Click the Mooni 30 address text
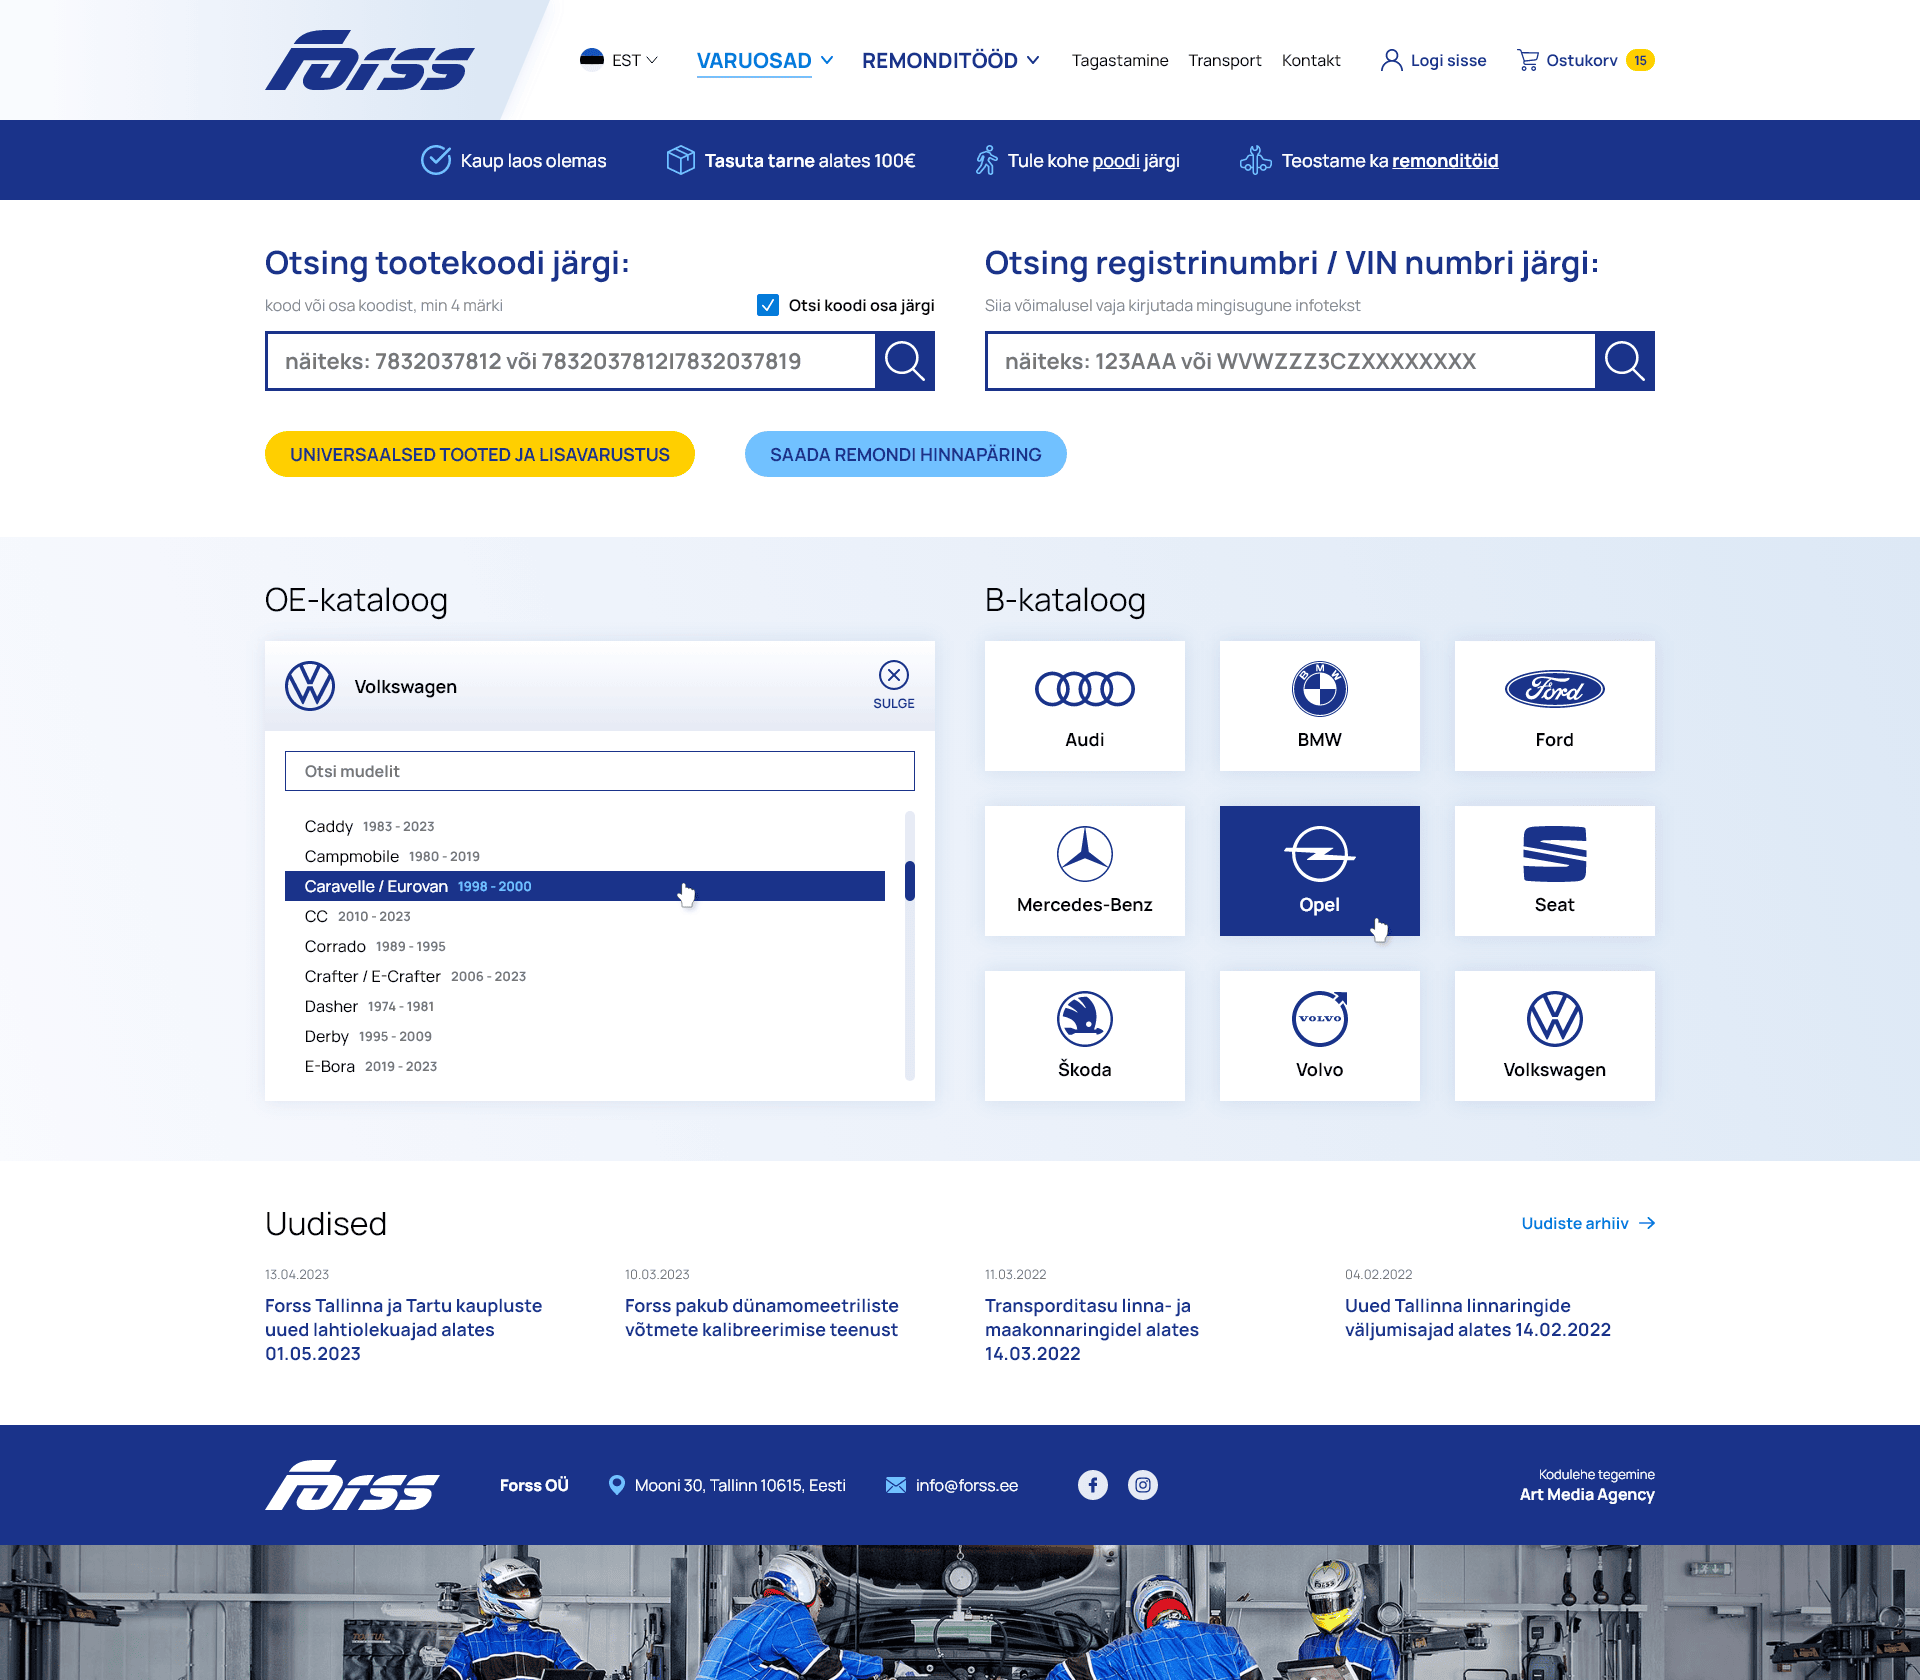Screen dimensions: 1920x1680 (x=740, y=1485)
